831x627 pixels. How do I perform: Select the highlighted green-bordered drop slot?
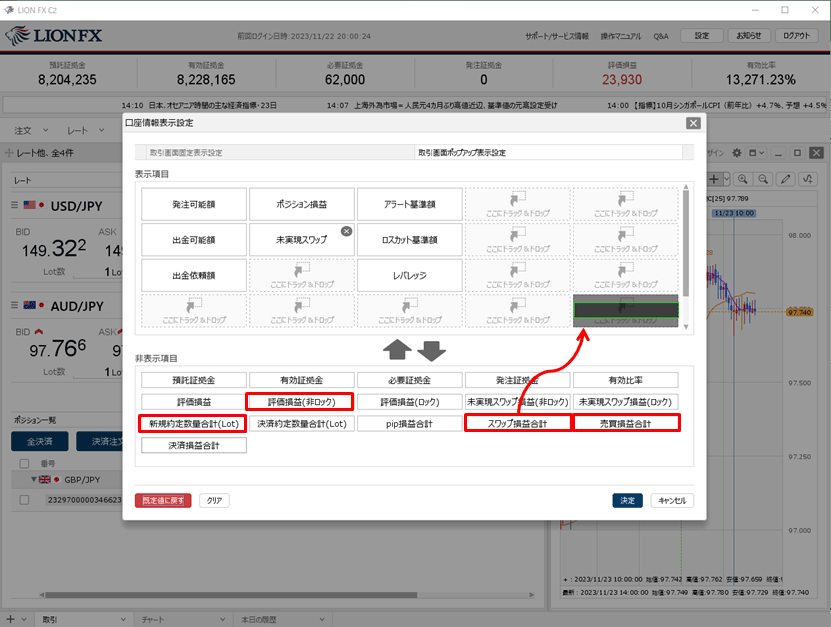[x=625, y=310]
